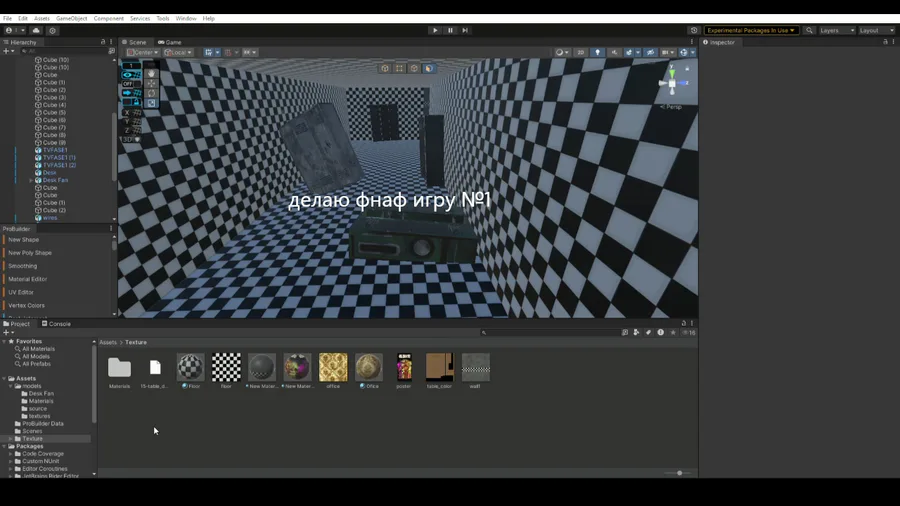Click ProBuilder edge selection mode icon

414,68
